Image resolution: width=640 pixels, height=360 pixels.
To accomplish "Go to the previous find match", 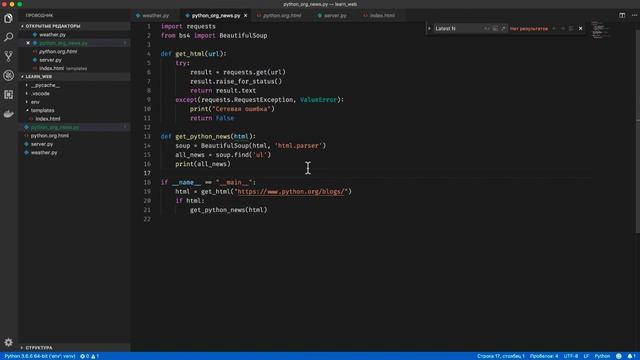I will [x=554, y=29].
